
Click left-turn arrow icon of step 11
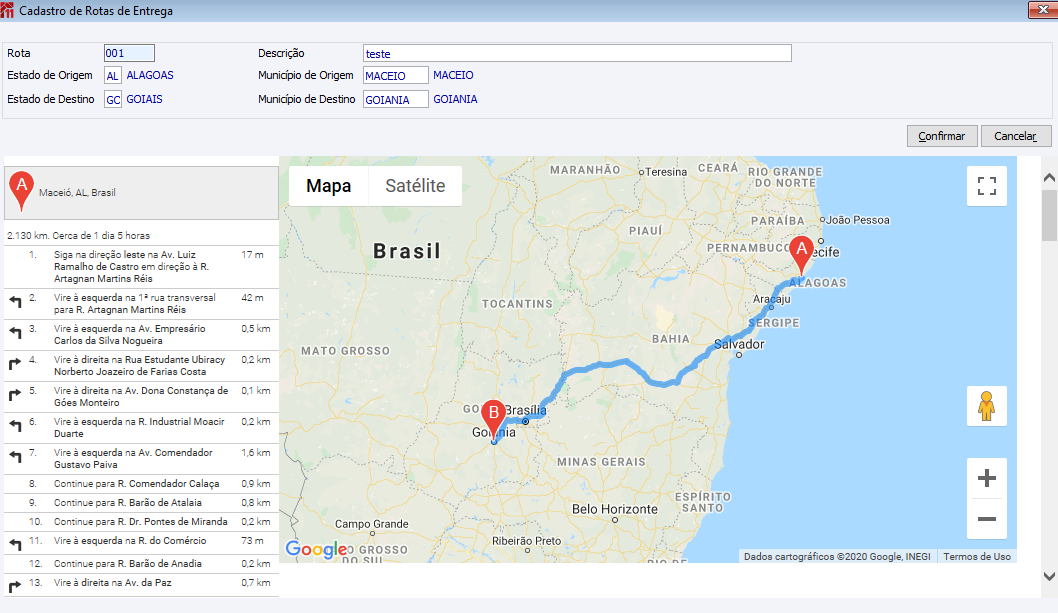(x=15, y=545)
